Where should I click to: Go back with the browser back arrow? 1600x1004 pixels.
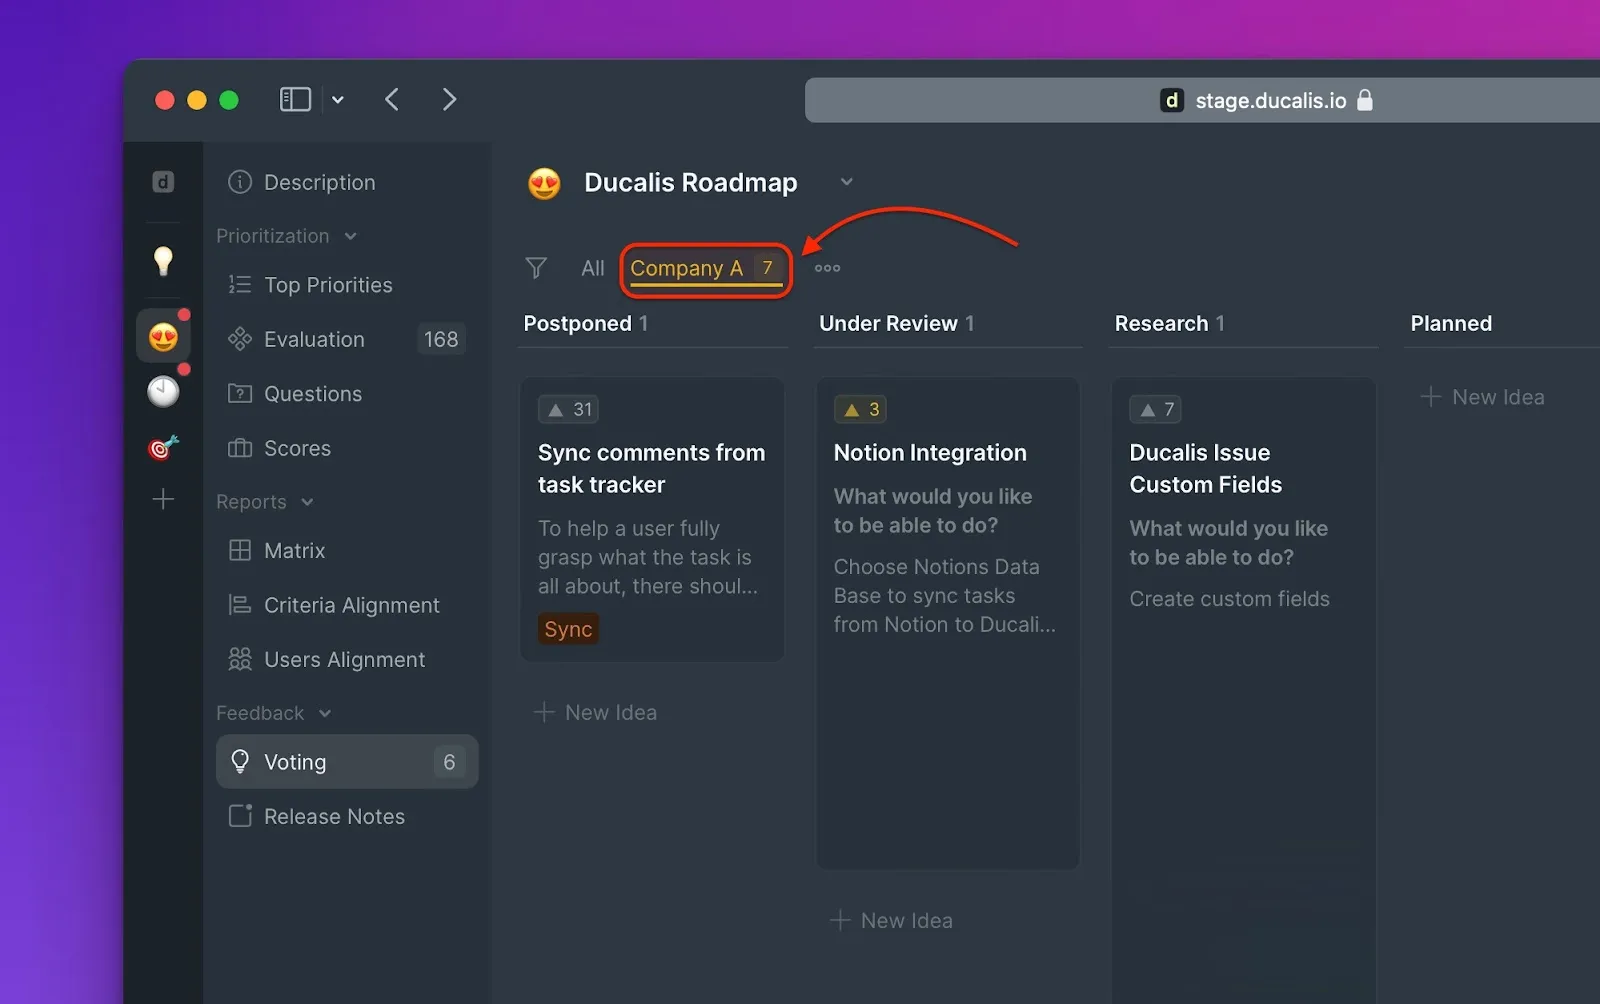(392, 100)
